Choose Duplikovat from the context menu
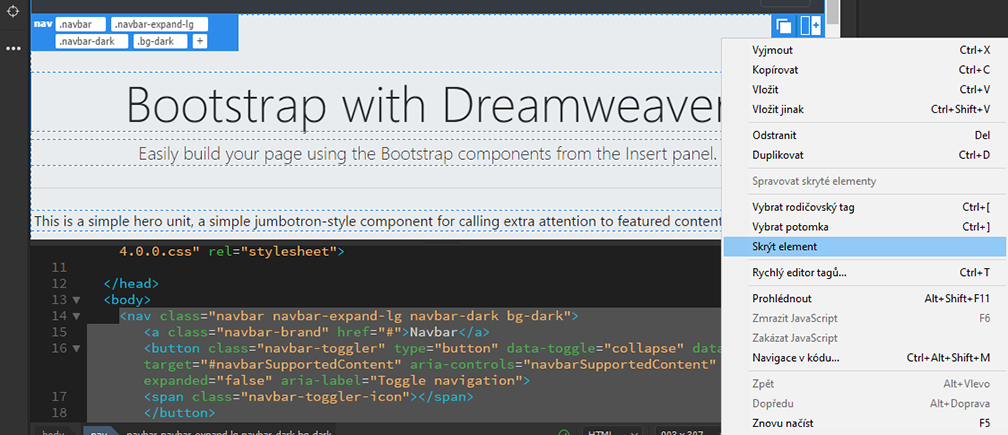The image size is (1008, 435). coord(865,155)
